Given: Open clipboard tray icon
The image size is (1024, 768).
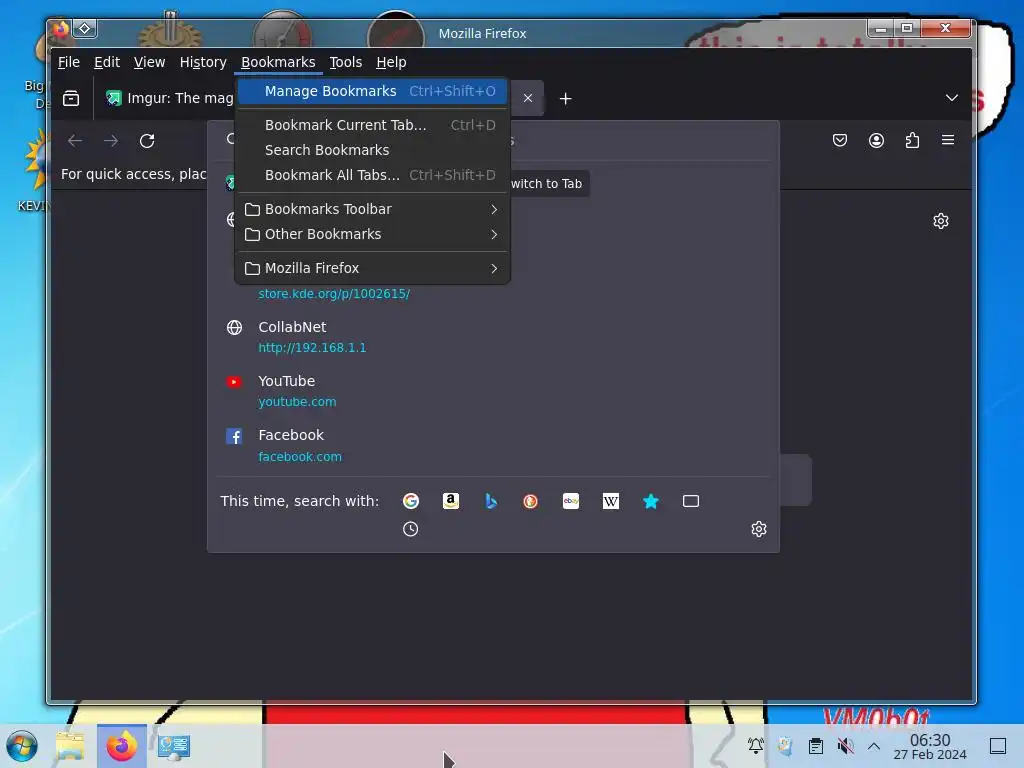Looking at the screenshot, I should tap(816, 745).
